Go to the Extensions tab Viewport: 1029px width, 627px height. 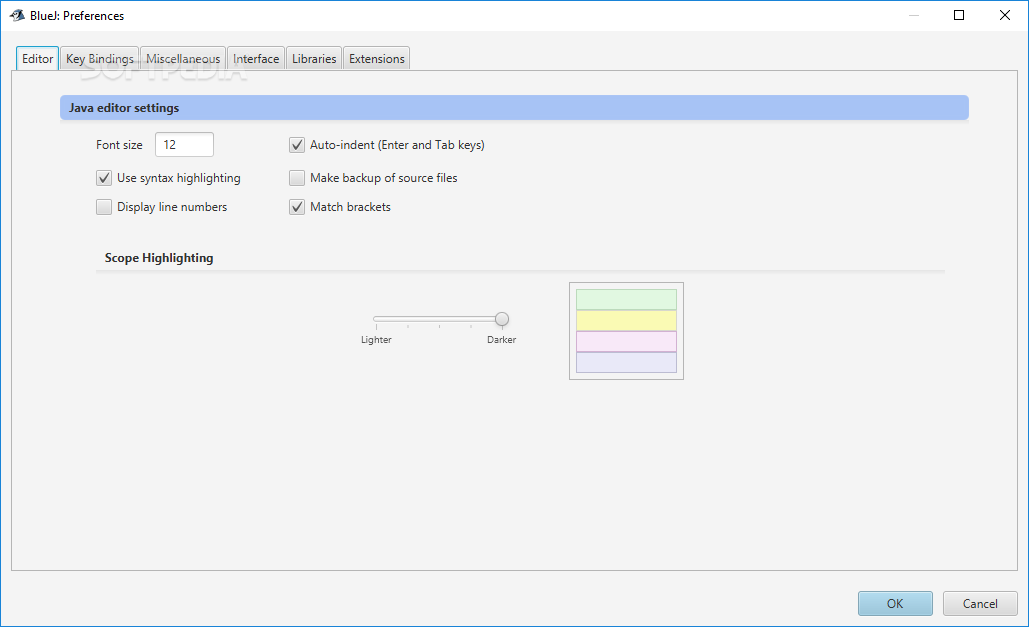[x=377, y=58]
